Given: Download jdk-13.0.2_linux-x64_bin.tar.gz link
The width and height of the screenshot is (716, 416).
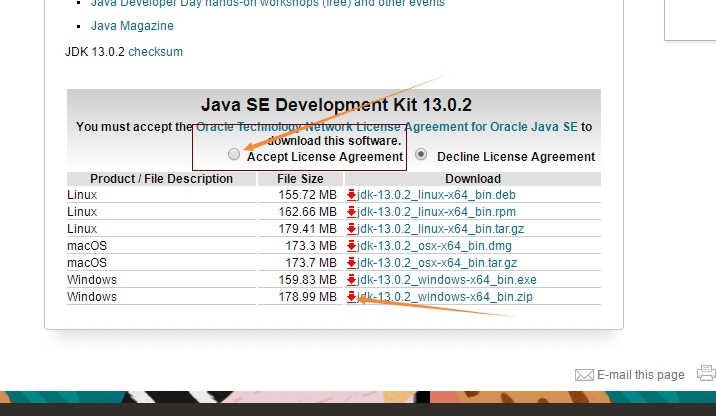Looking at the screenshot, I should click(x=440, y=229).
